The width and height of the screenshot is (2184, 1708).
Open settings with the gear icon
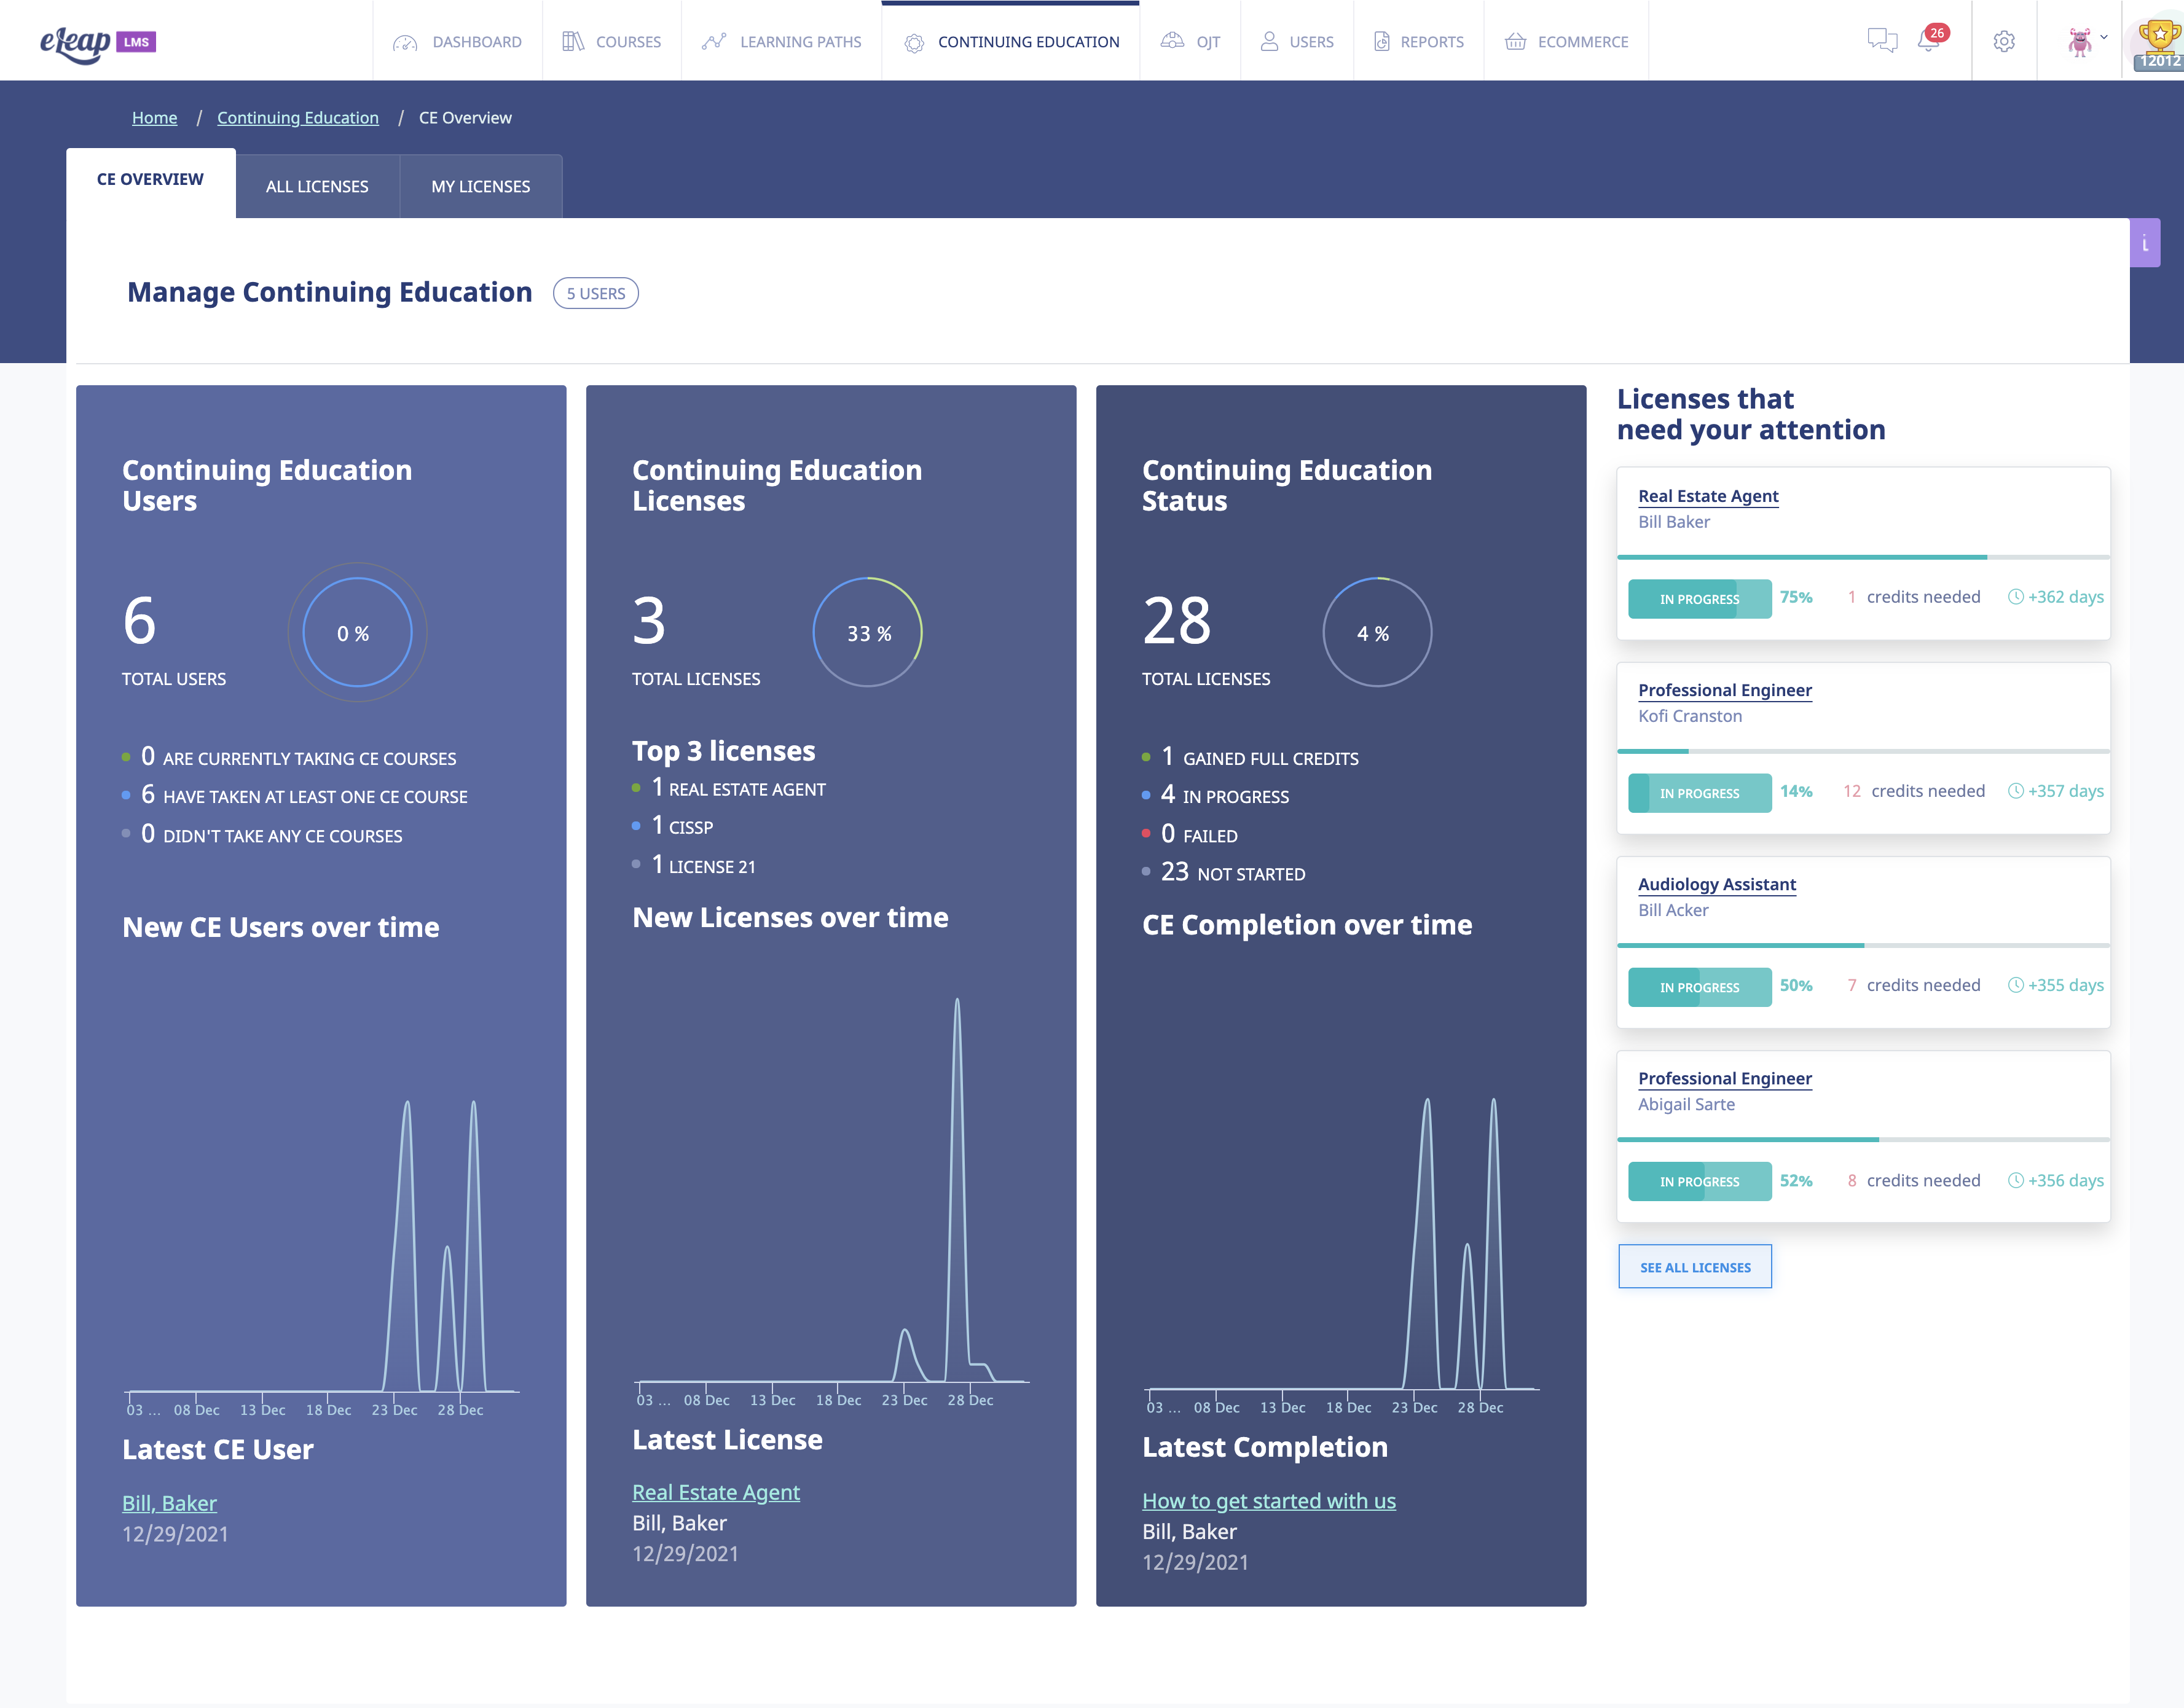pos(2004,42)
